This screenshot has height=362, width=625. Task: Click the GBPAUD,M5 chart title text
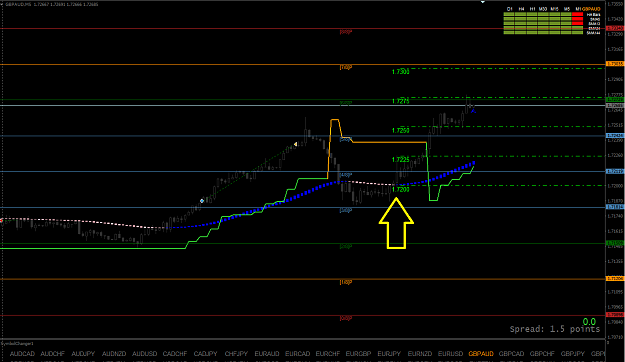click(52, 4)
